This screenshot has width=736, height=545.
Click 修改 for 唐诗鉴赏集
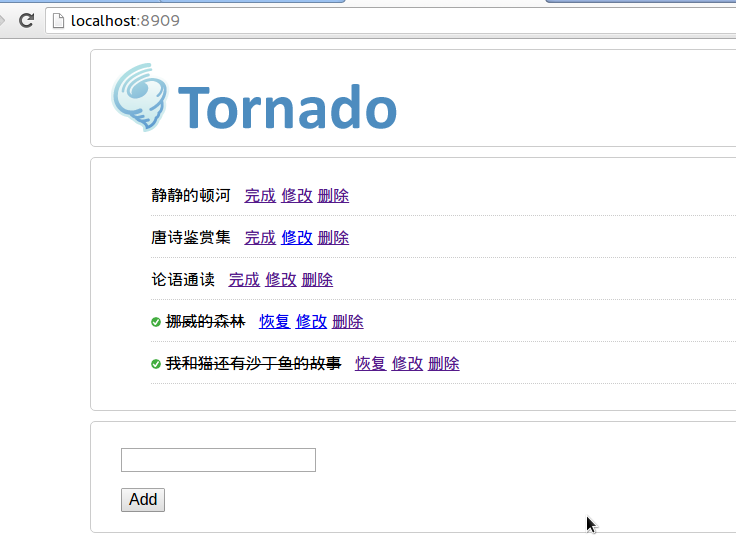[297, 238]
